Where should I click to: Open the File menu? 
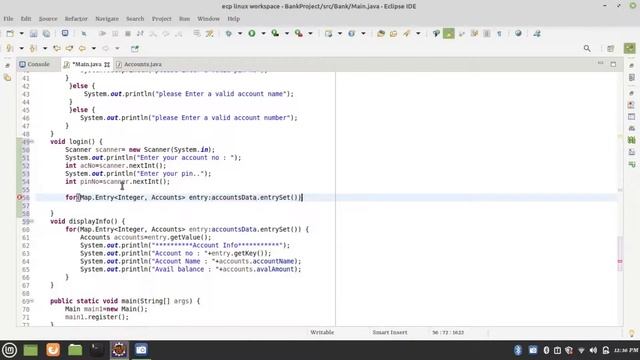click(8, 19)
